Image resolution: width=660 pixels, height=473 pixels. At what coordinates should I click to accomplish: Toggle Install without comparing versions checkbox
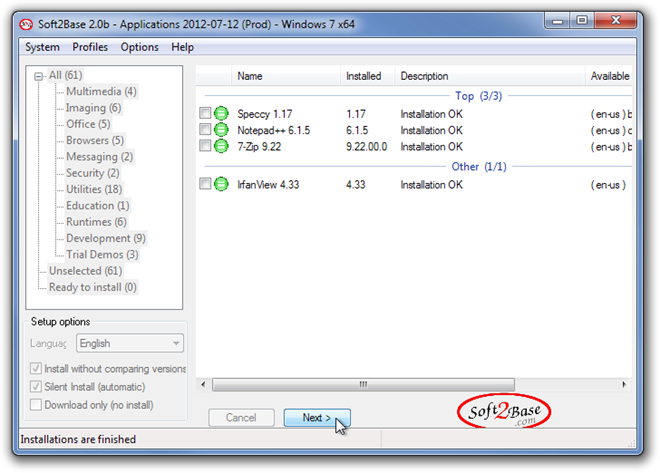pyautogui.click(x=36, y=369)
